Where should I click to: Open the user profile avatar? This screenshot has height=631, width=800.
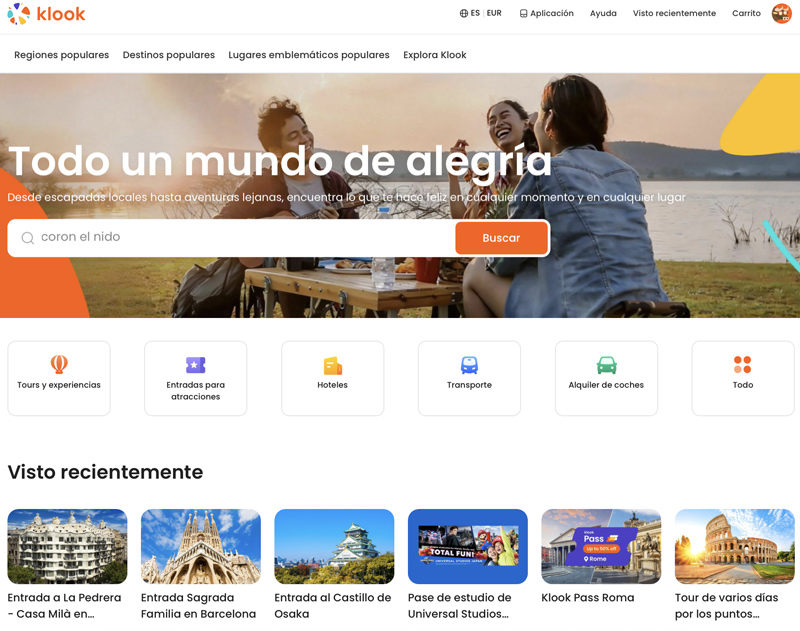pos(781,13)
